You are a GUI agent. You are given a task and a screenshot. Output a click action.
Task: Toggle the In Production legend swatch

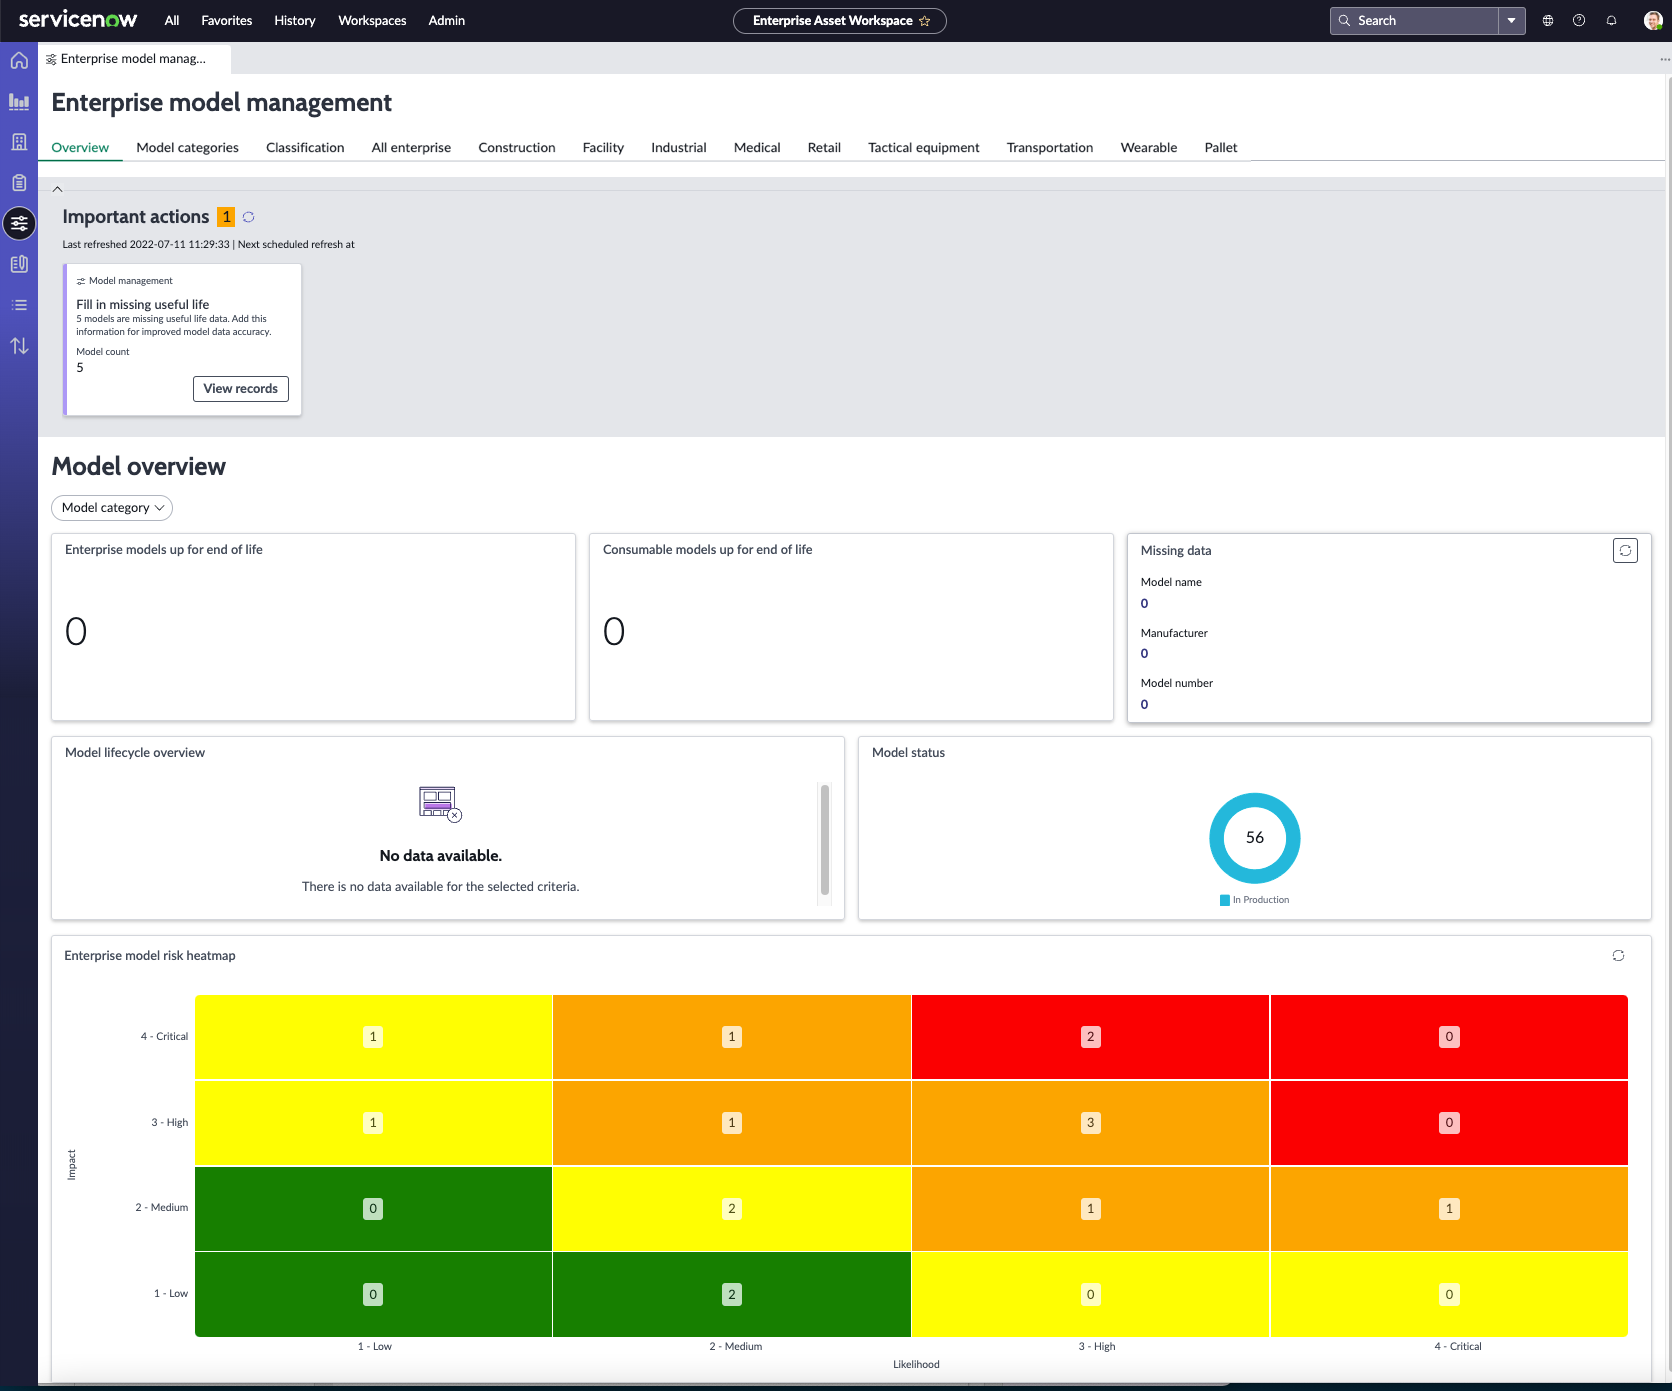coord(1225,900)
